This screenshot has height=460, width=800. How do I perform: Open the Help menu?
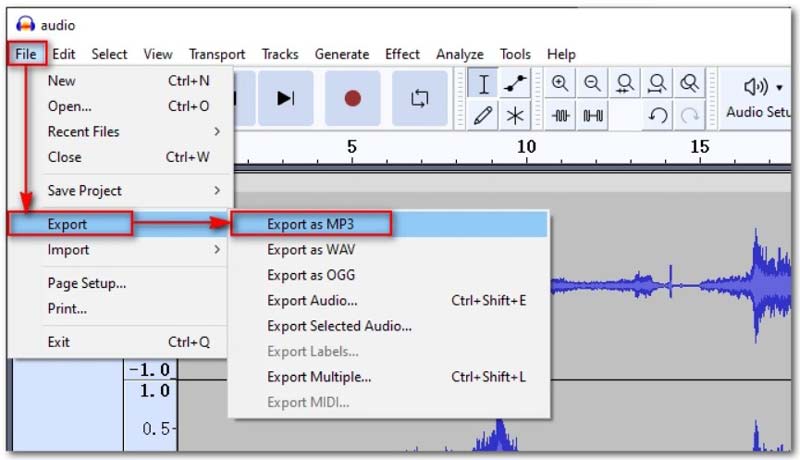(x=561, y=54)
